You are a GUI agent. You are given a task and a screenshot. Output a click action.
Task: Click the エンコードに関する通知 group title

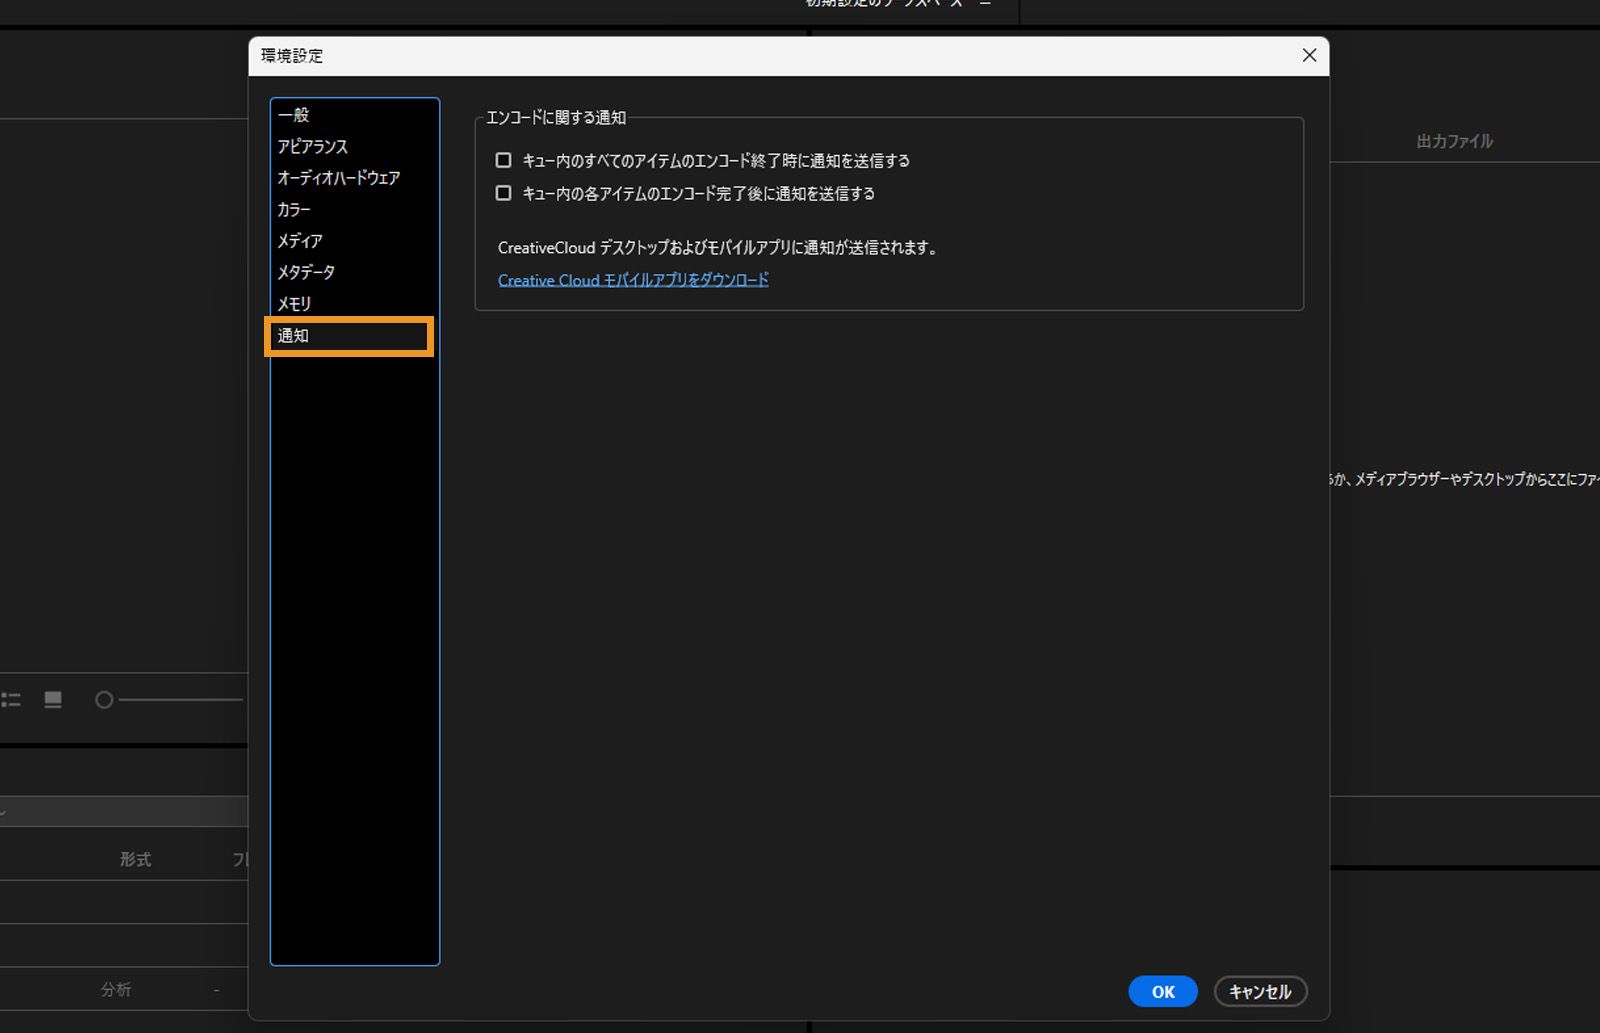point(556,118)
